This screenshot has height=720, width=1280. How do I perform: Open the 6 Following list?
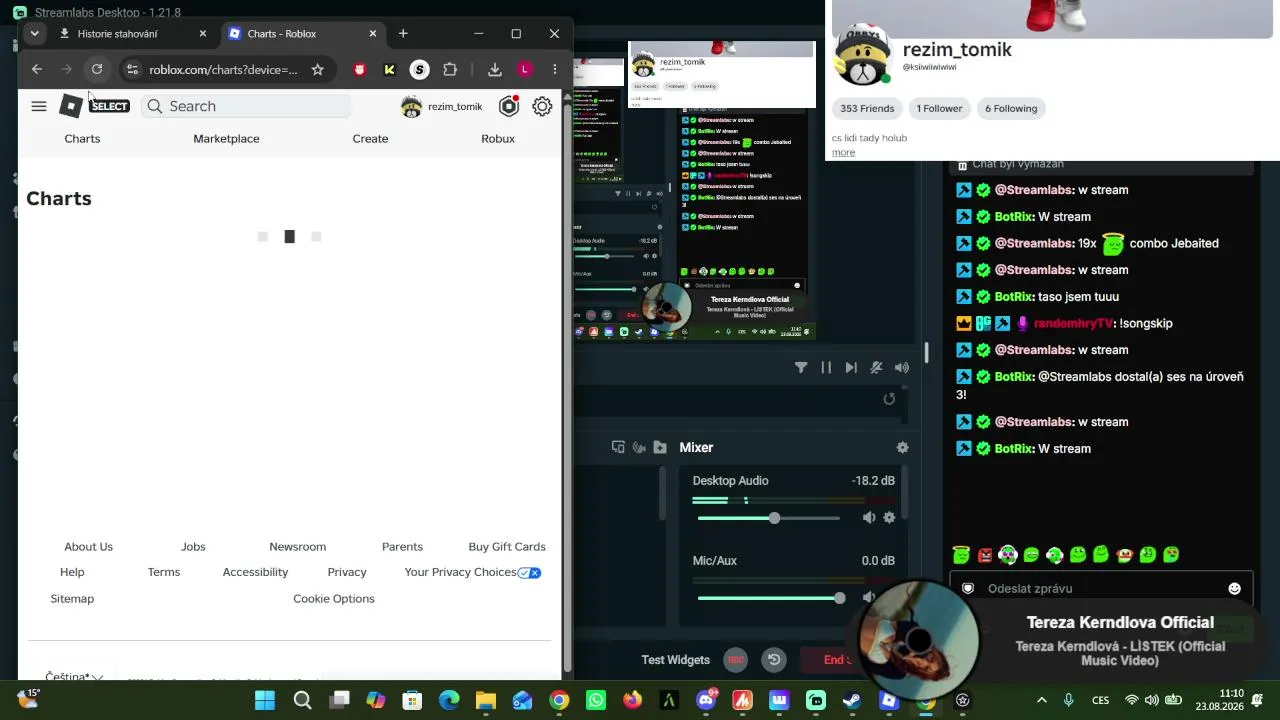[1011, 108]
